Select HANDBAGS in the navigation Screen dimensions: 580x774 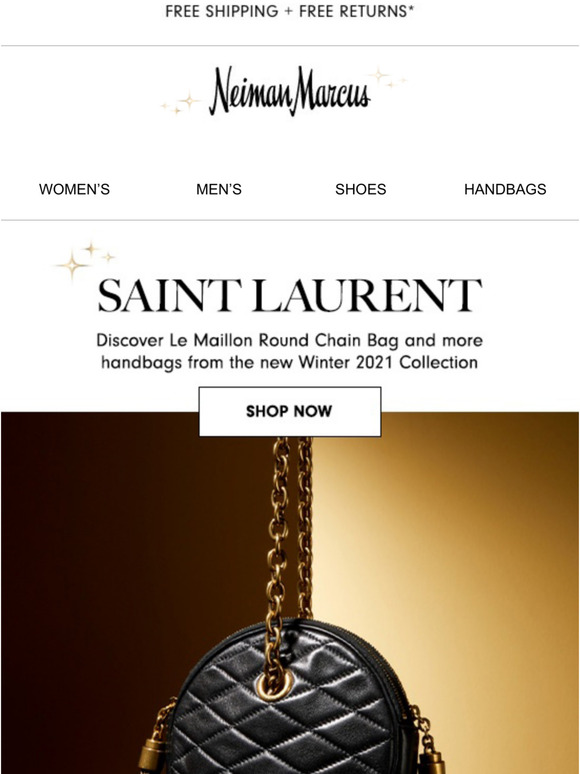pos(505,189)
